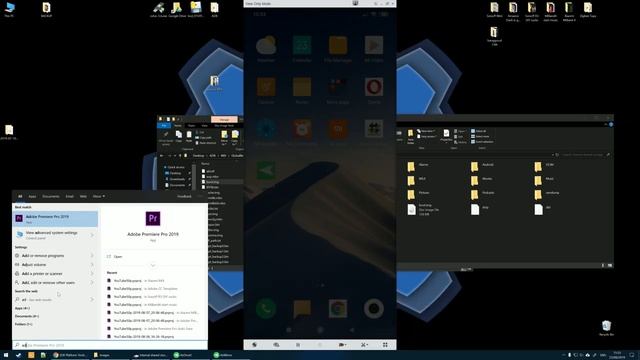This screenshot has width=640, height=360.
Task: Click the Folders (1+) category in search results
Action: tap(24, 324)
